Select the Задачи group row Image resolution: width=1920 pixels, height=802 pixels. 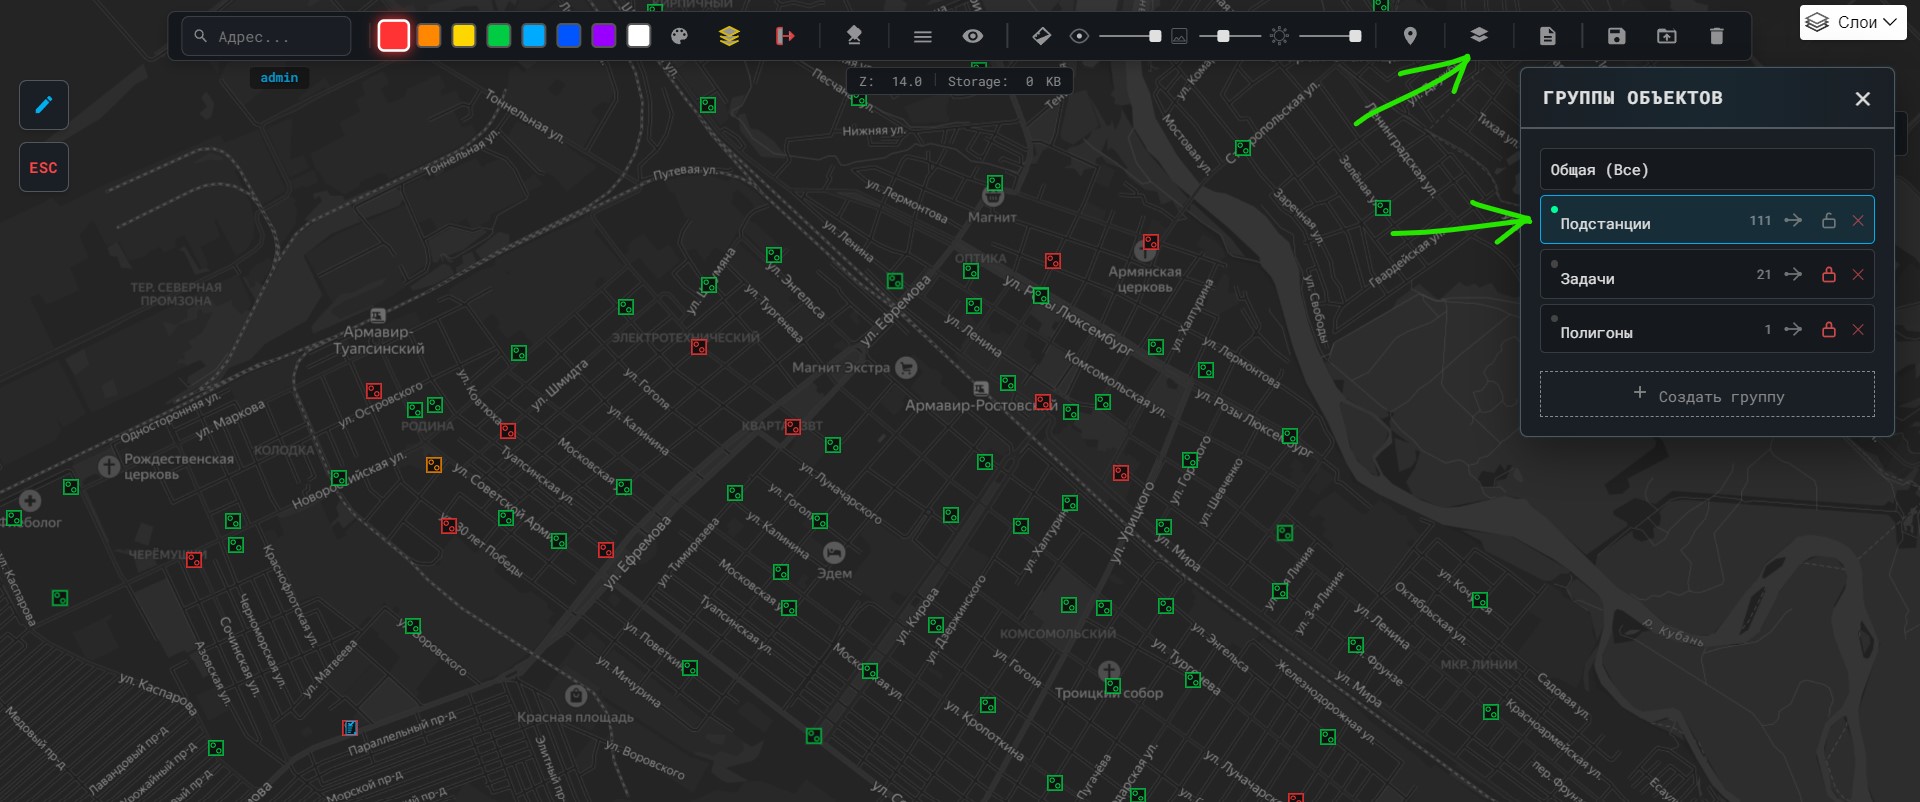(x=1640, y=277)
